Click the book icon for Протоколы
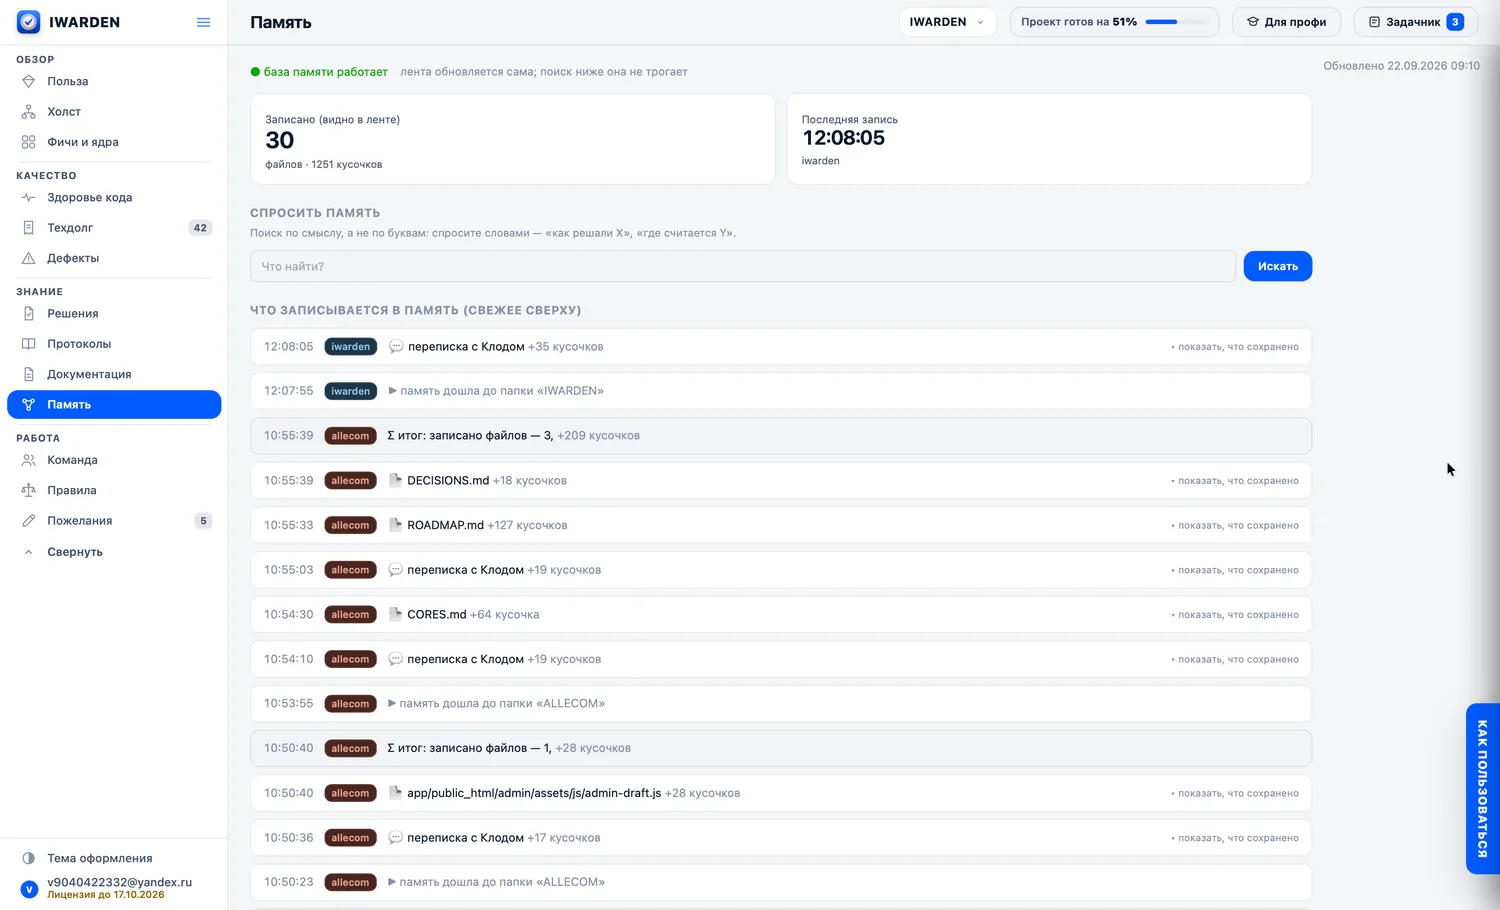 28,344
